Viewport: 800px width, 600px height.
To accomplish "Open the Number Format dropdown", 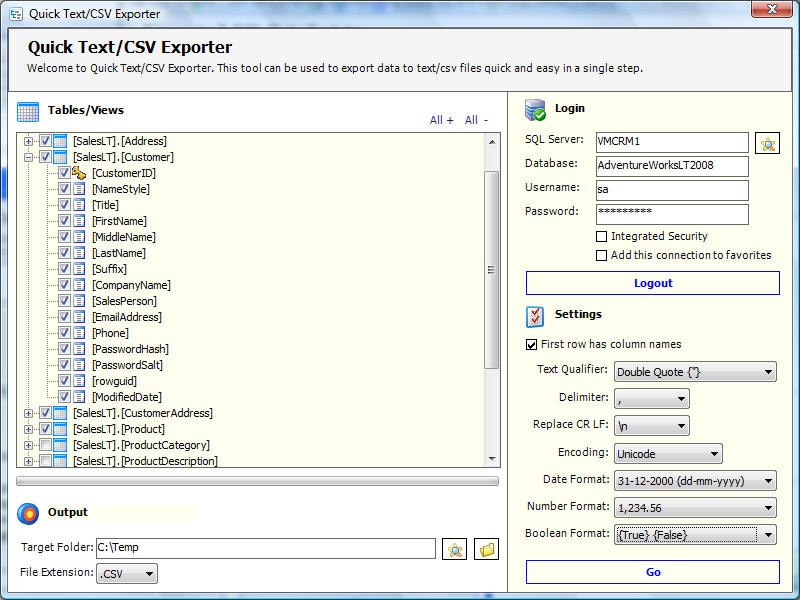I will (695, 508).
